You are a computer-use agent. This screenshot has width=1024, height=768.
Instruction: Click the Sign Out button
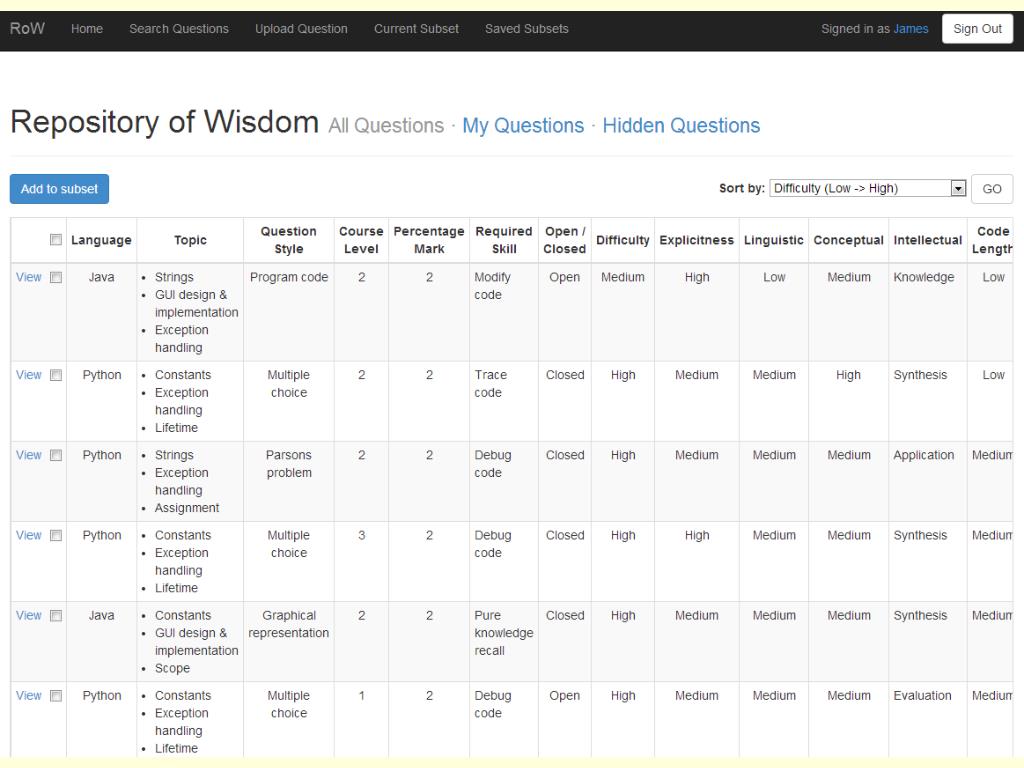pos(977,29)
